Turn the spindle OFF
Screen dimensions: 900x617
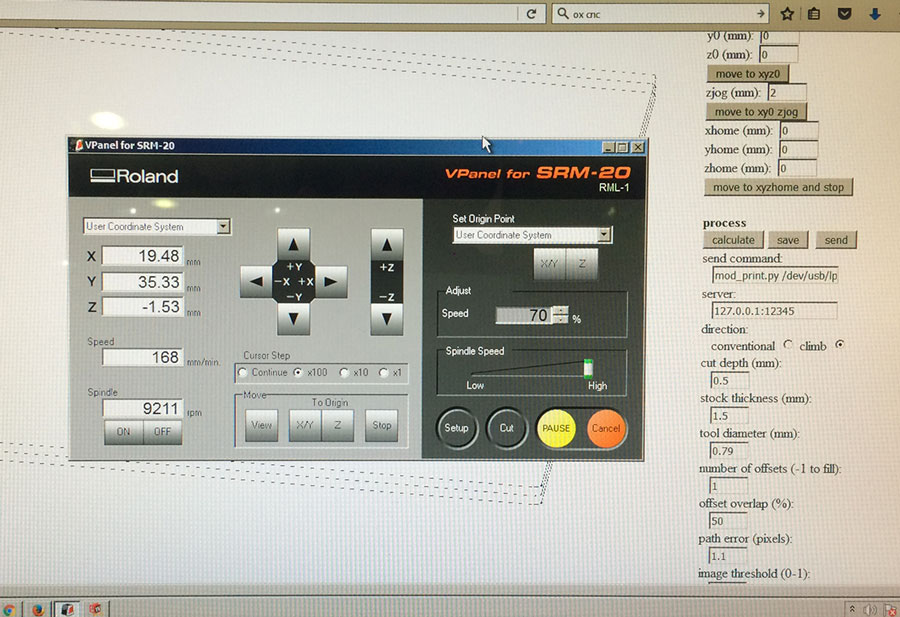[162, 432]
